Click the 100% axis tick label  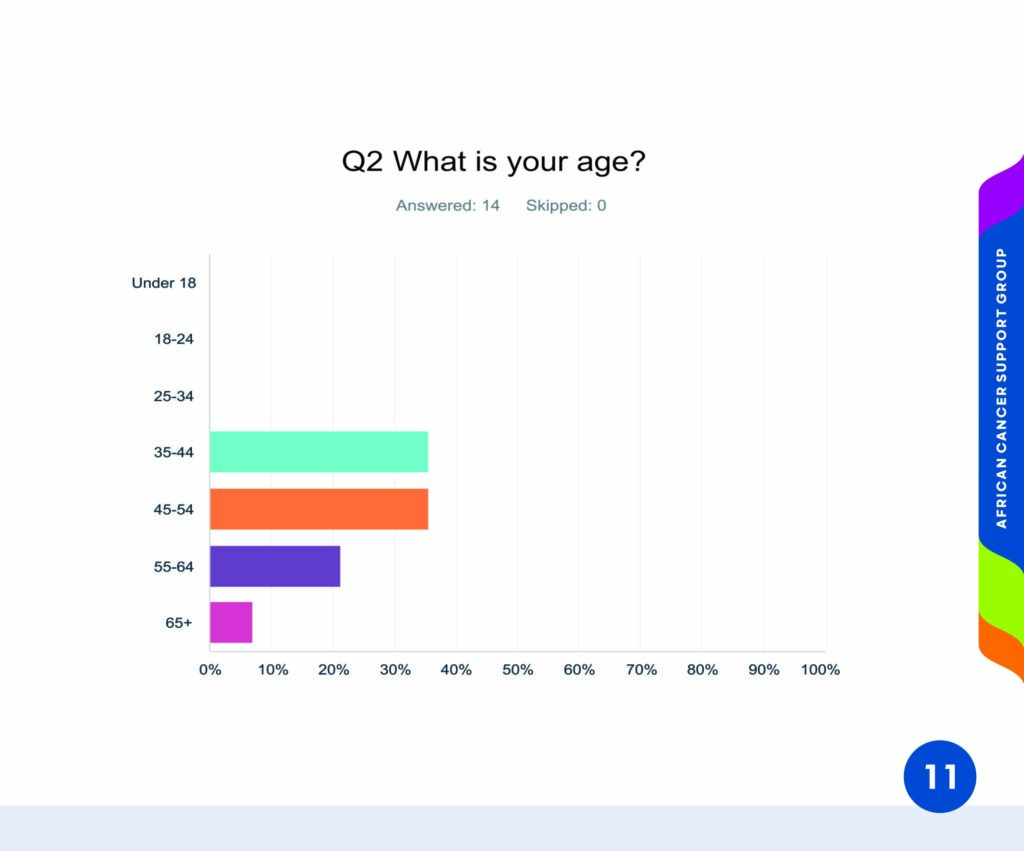(820, 669)
